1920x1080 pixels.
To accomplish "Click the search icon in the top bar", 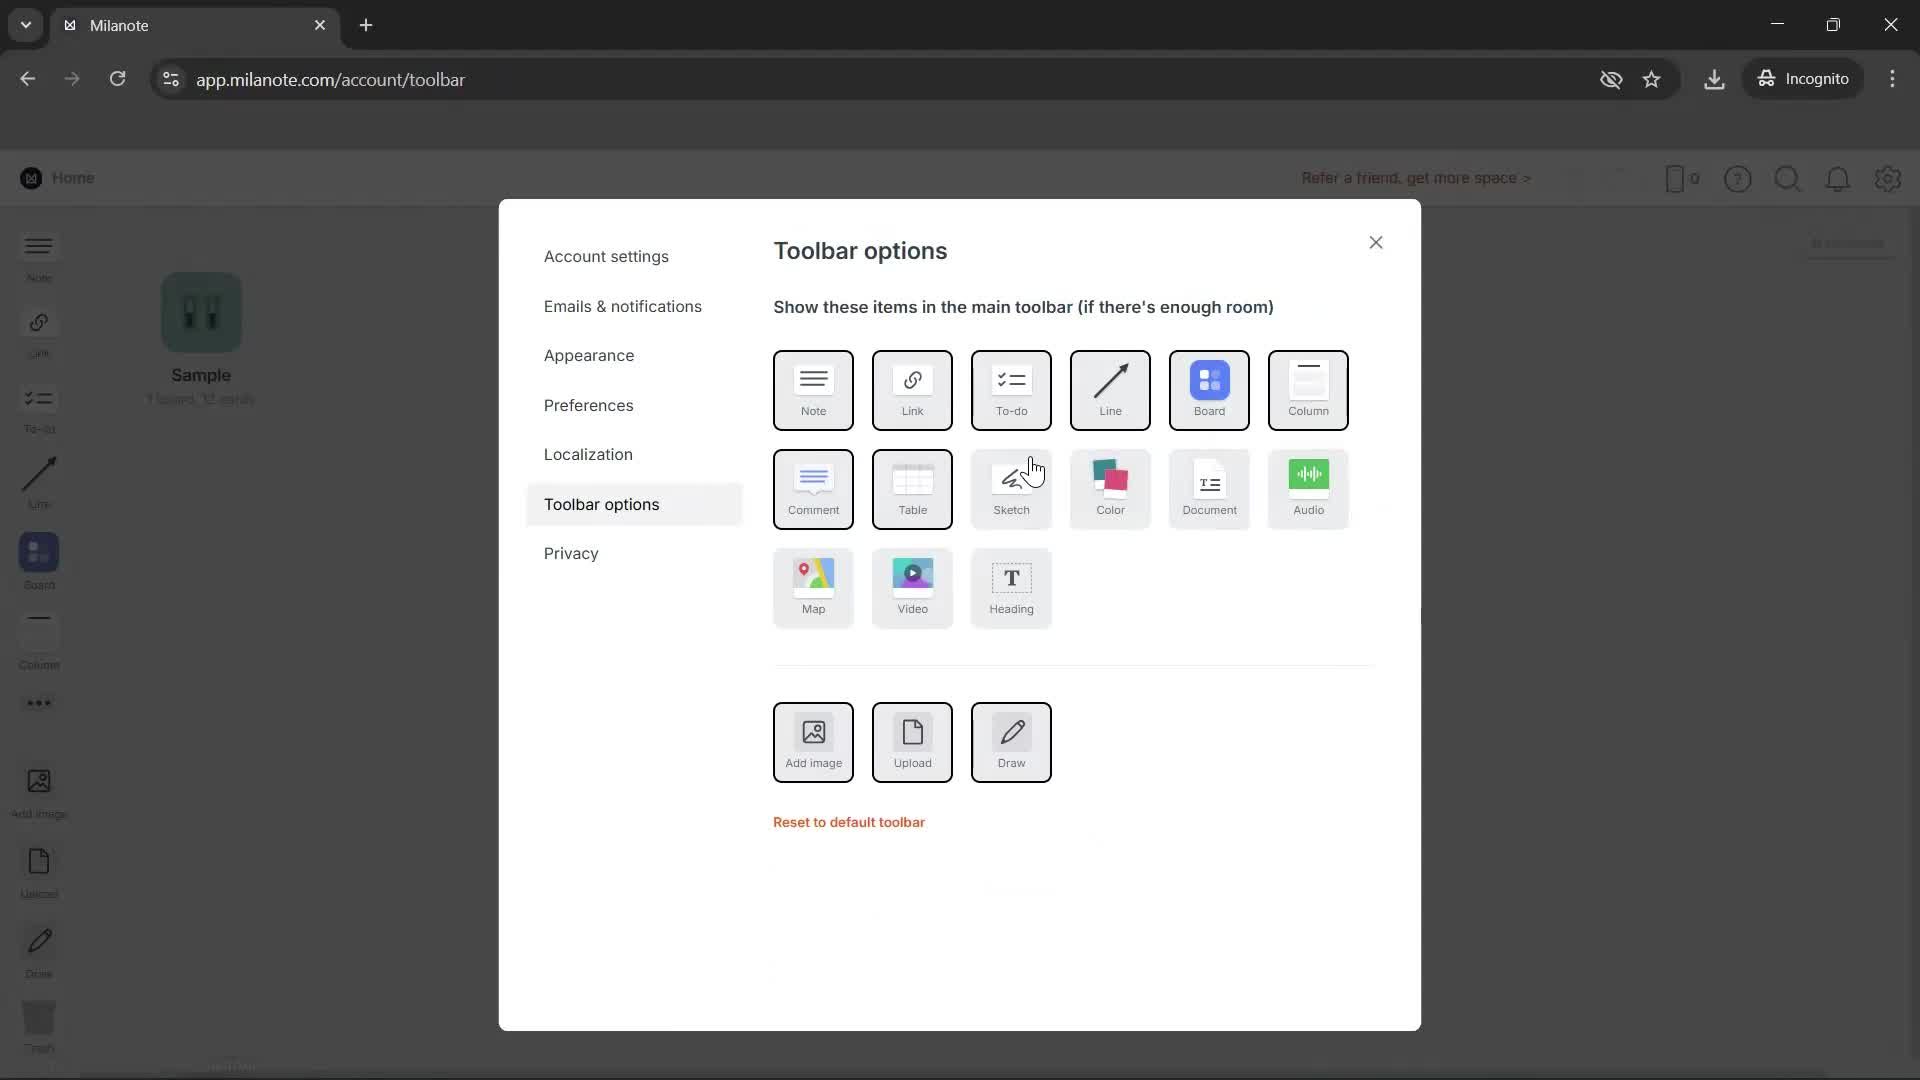I will 1788,178.
